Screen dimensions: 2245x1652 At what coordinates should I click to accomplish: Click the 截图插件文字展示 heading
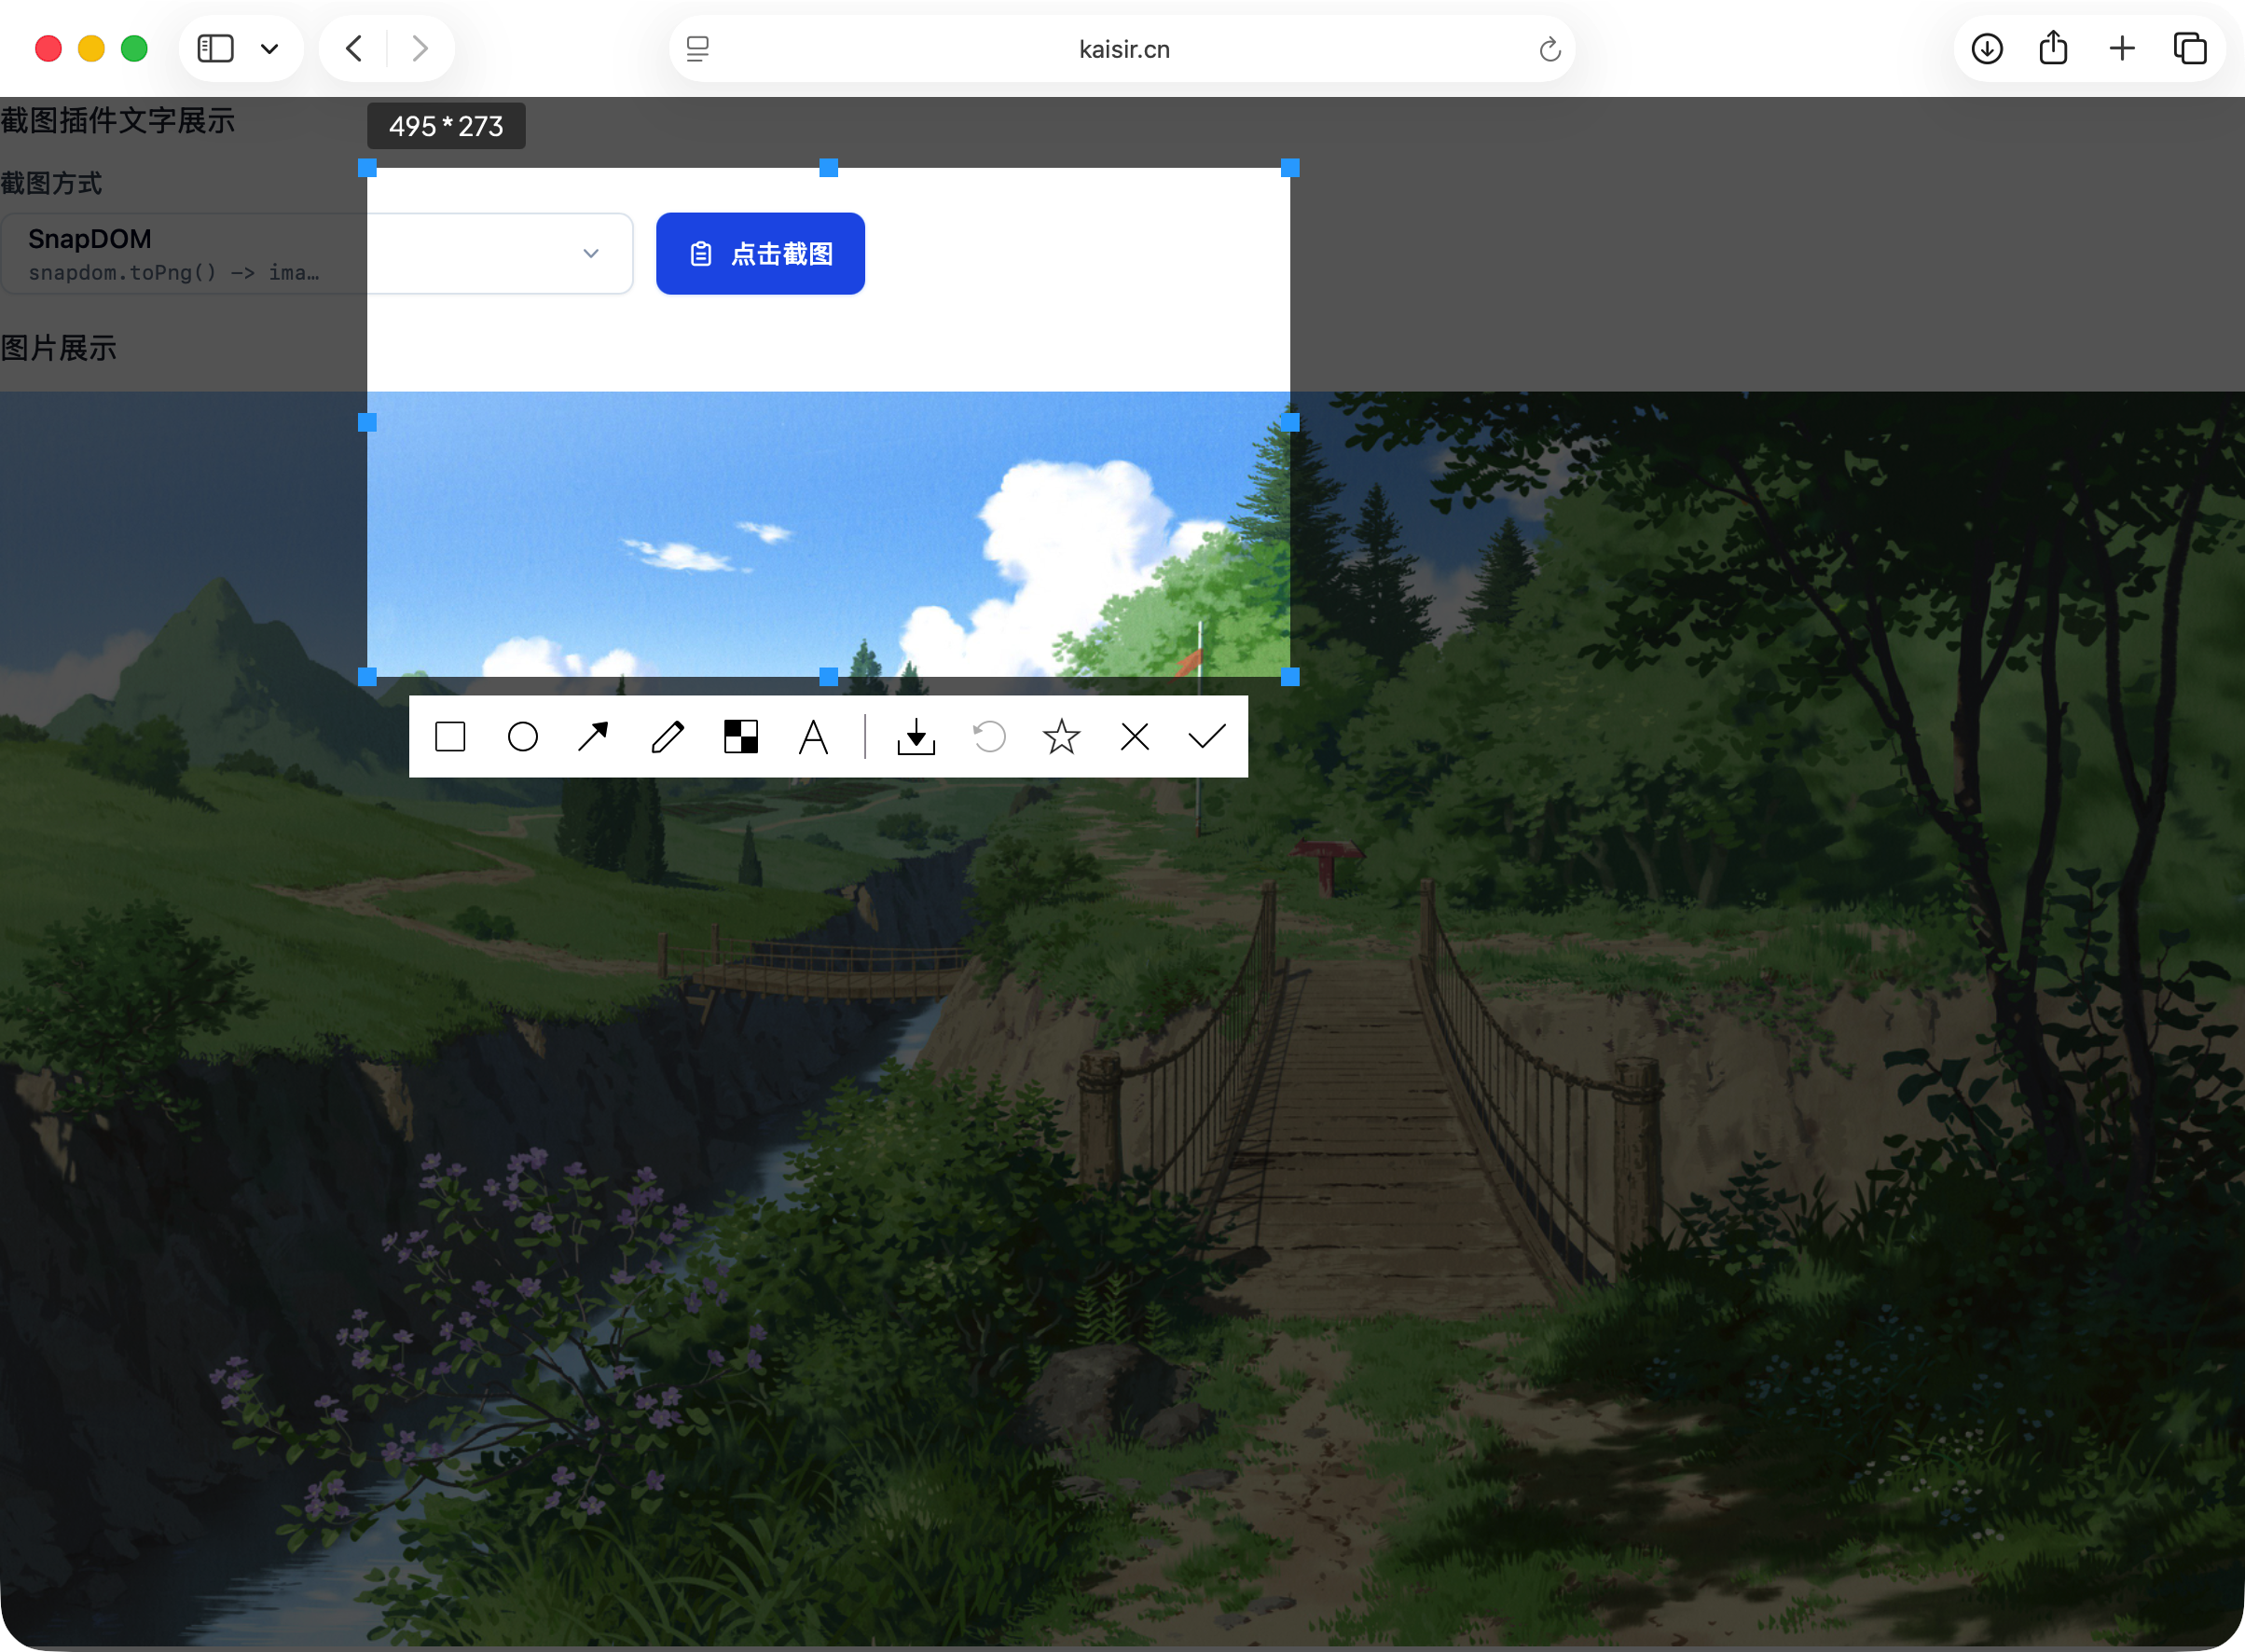pos(118,121)
